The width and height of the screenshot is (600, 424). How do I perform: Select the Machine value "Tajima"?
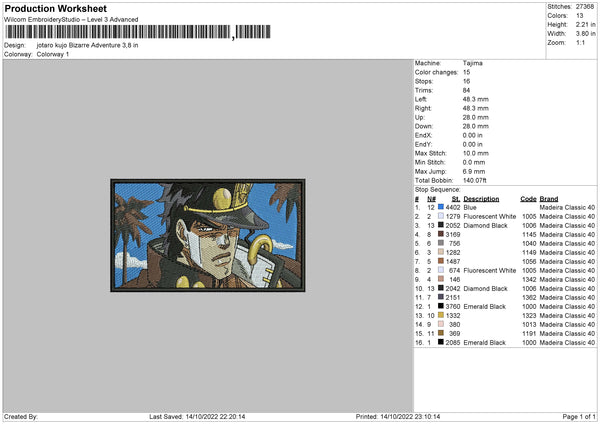(473, 63)
